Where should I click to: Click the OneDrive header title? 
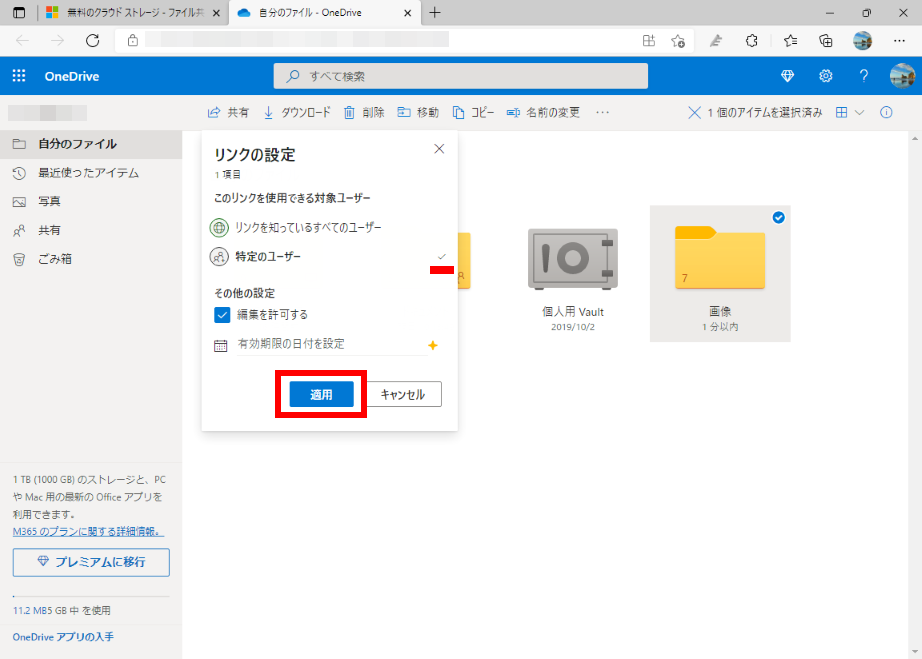point(72,76)
